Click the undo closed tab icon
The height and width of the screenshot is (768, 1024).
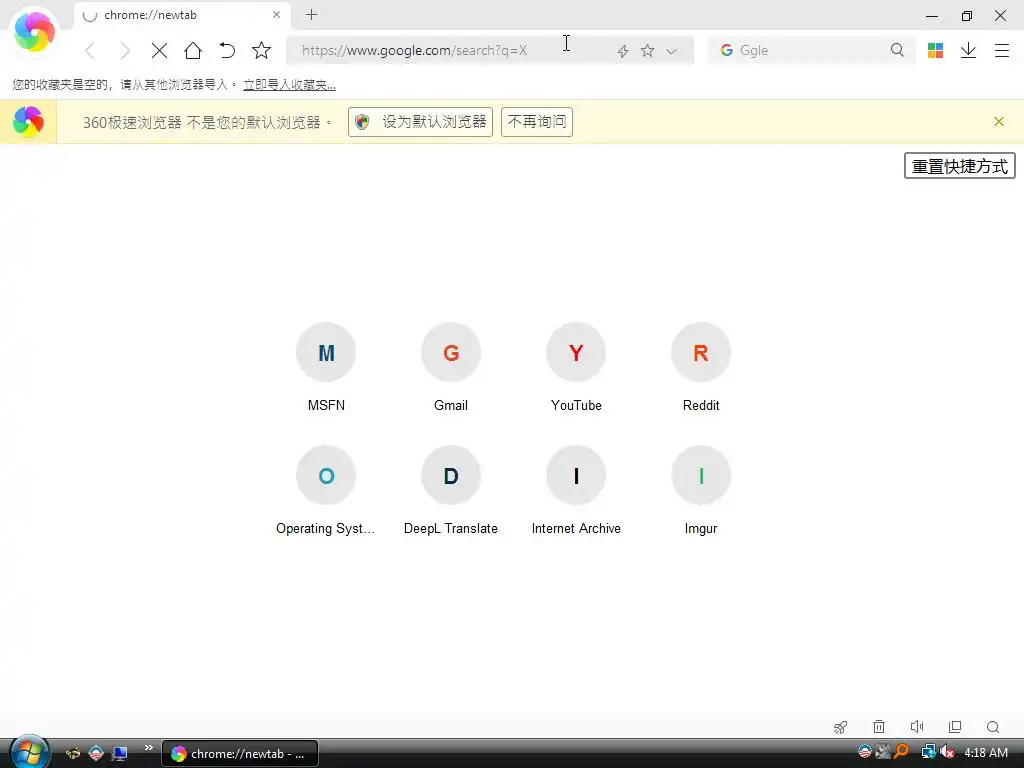tap(227, 50)
